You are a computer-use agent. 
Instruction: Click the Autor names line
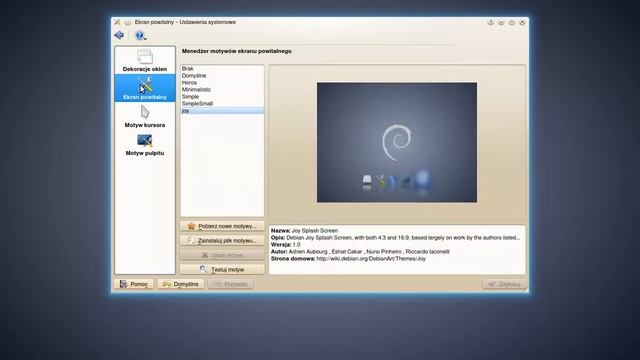pyautogui.click(x=360, y=251)
